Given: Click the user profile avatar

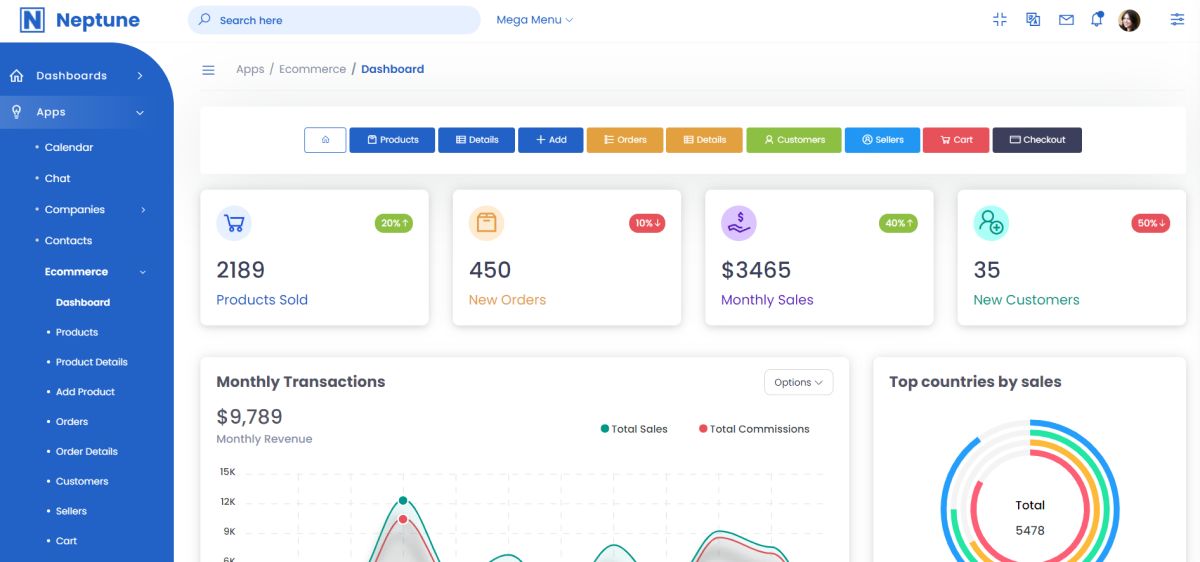Looking at the screenshot, I should click(x=1129, y=20).
